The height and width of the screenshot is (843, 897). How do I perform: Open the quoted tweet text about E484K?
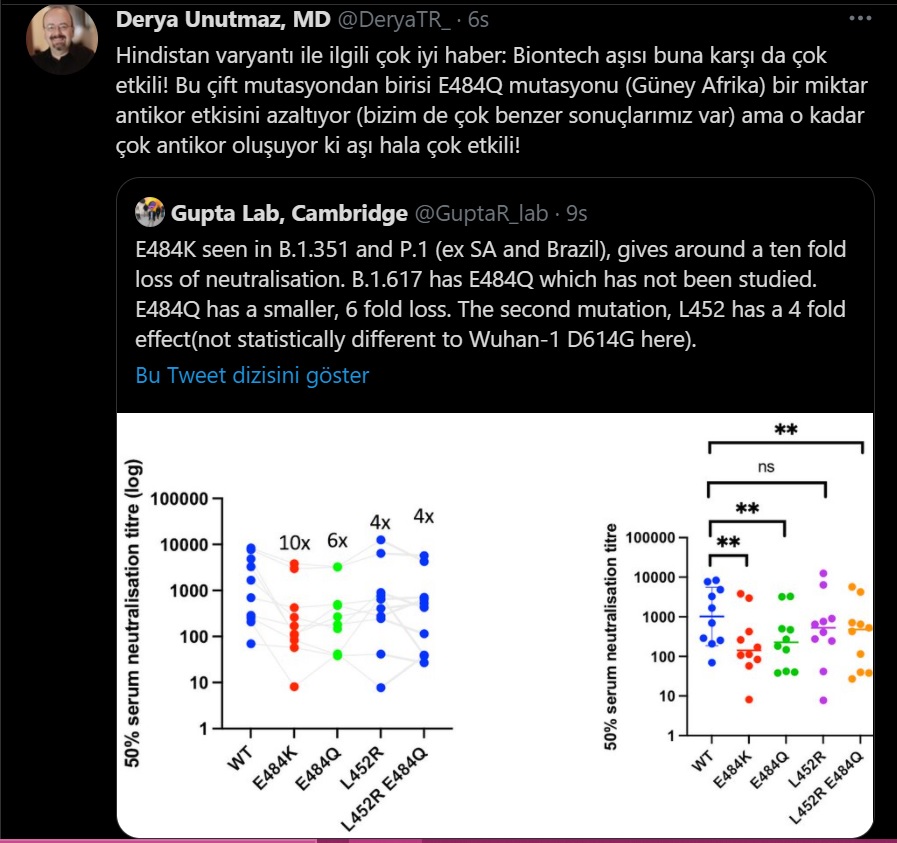(490, 294)
